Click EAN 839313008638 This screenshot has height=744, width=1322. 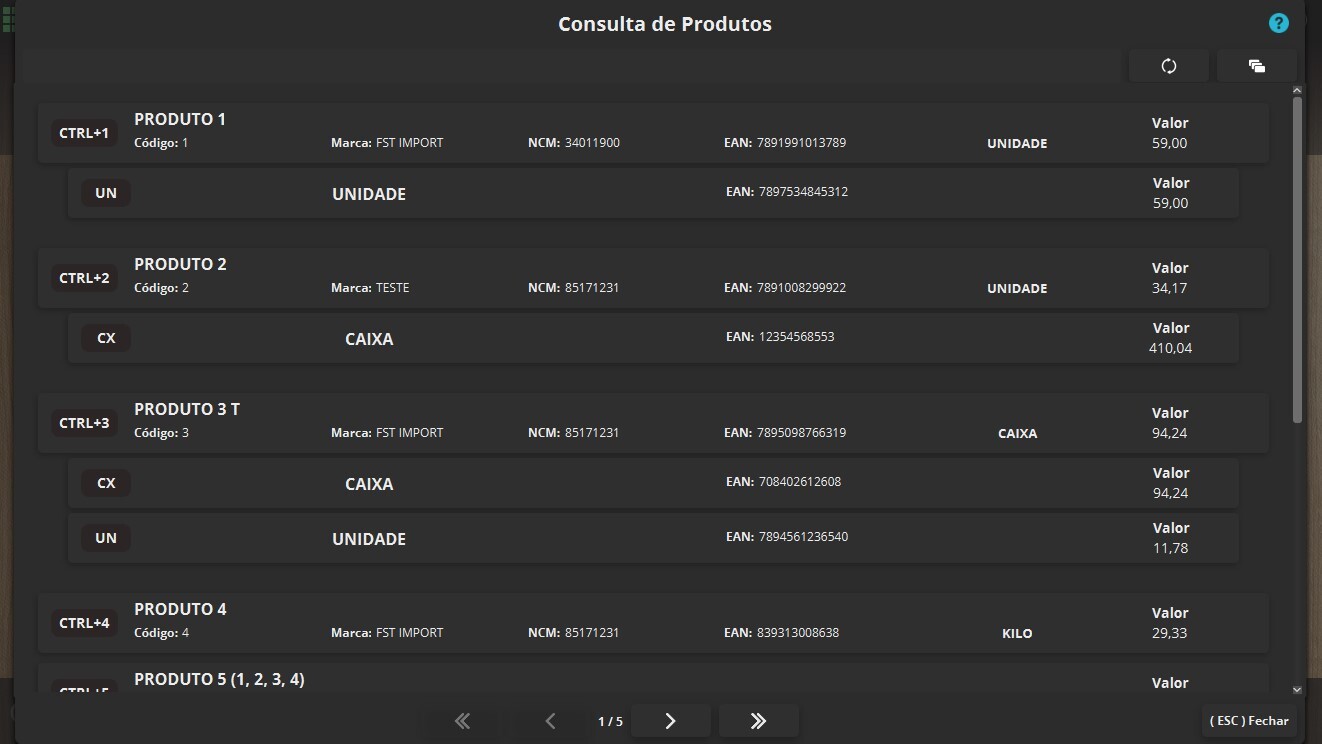tap(782, 633)
